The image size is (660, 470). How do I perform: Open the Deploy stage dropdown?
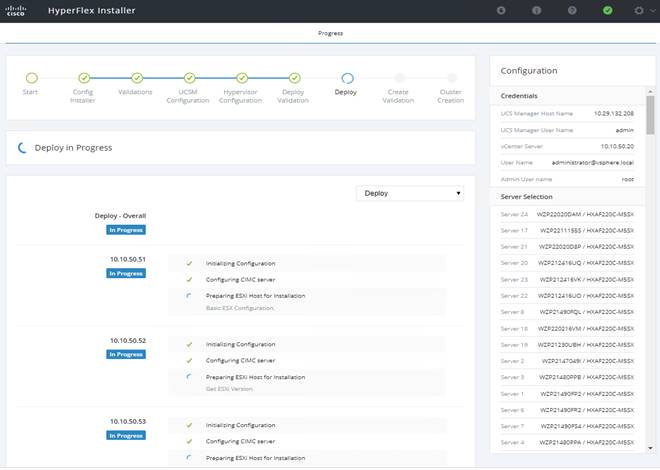point(410,193)
